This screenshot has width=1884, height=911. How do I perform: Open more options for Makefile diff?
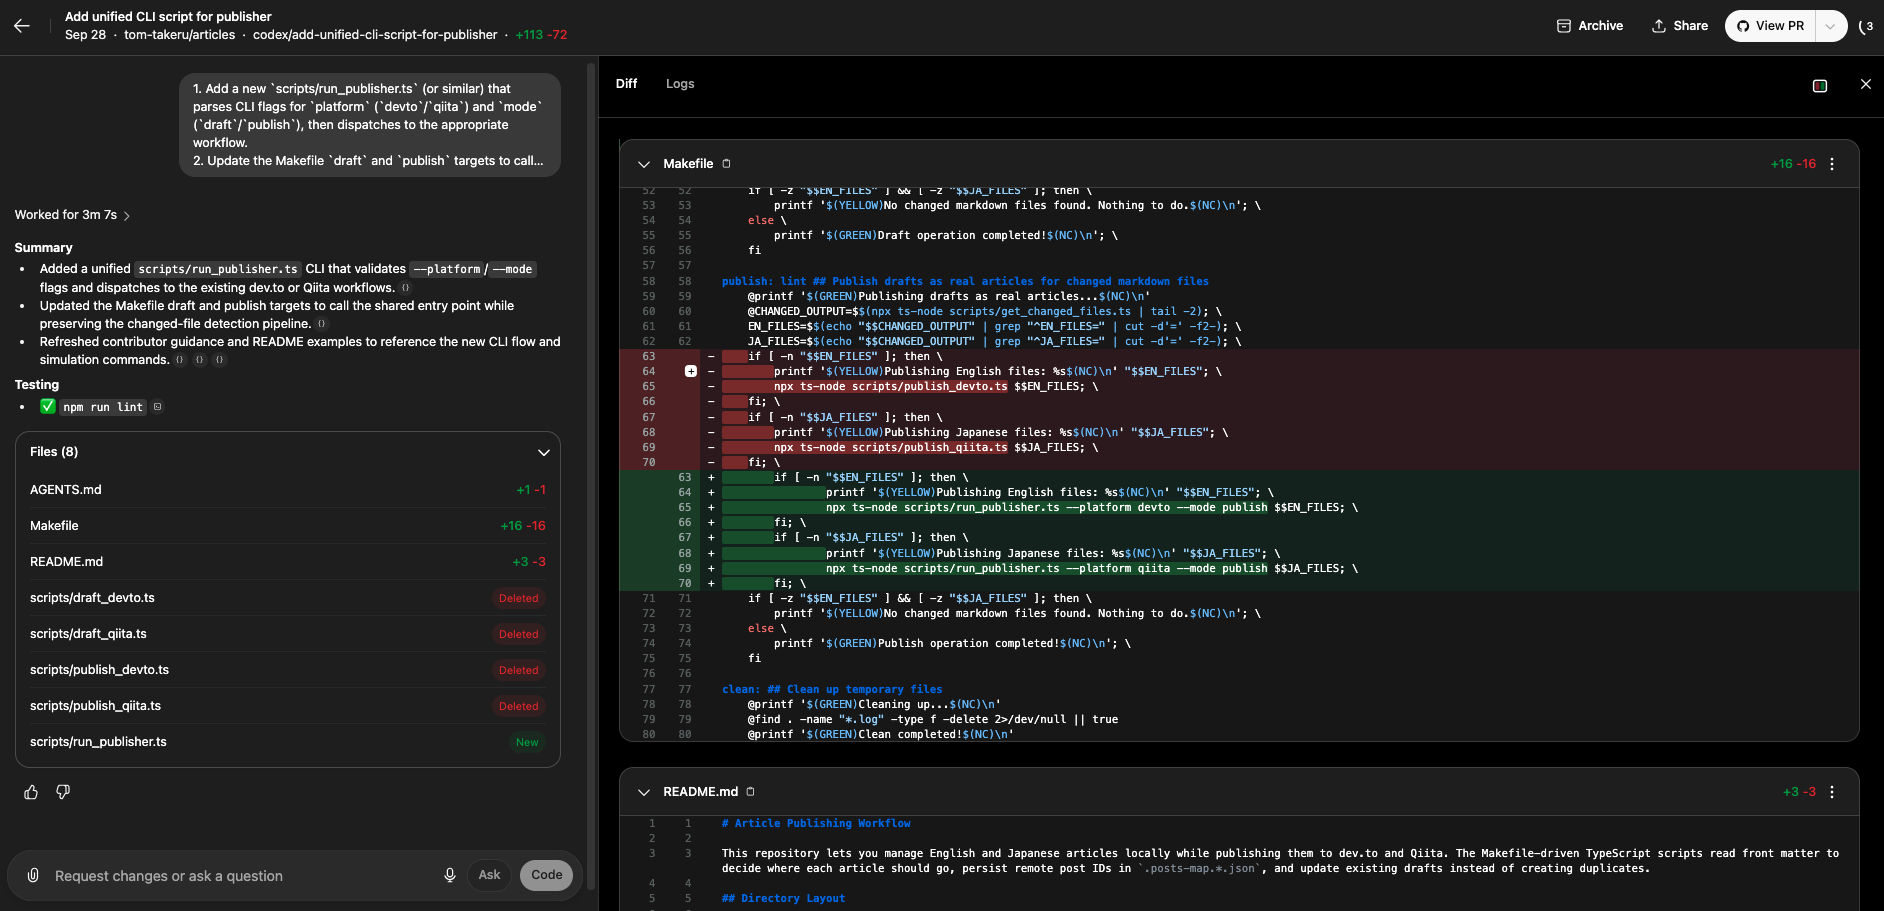point(1832,164)
